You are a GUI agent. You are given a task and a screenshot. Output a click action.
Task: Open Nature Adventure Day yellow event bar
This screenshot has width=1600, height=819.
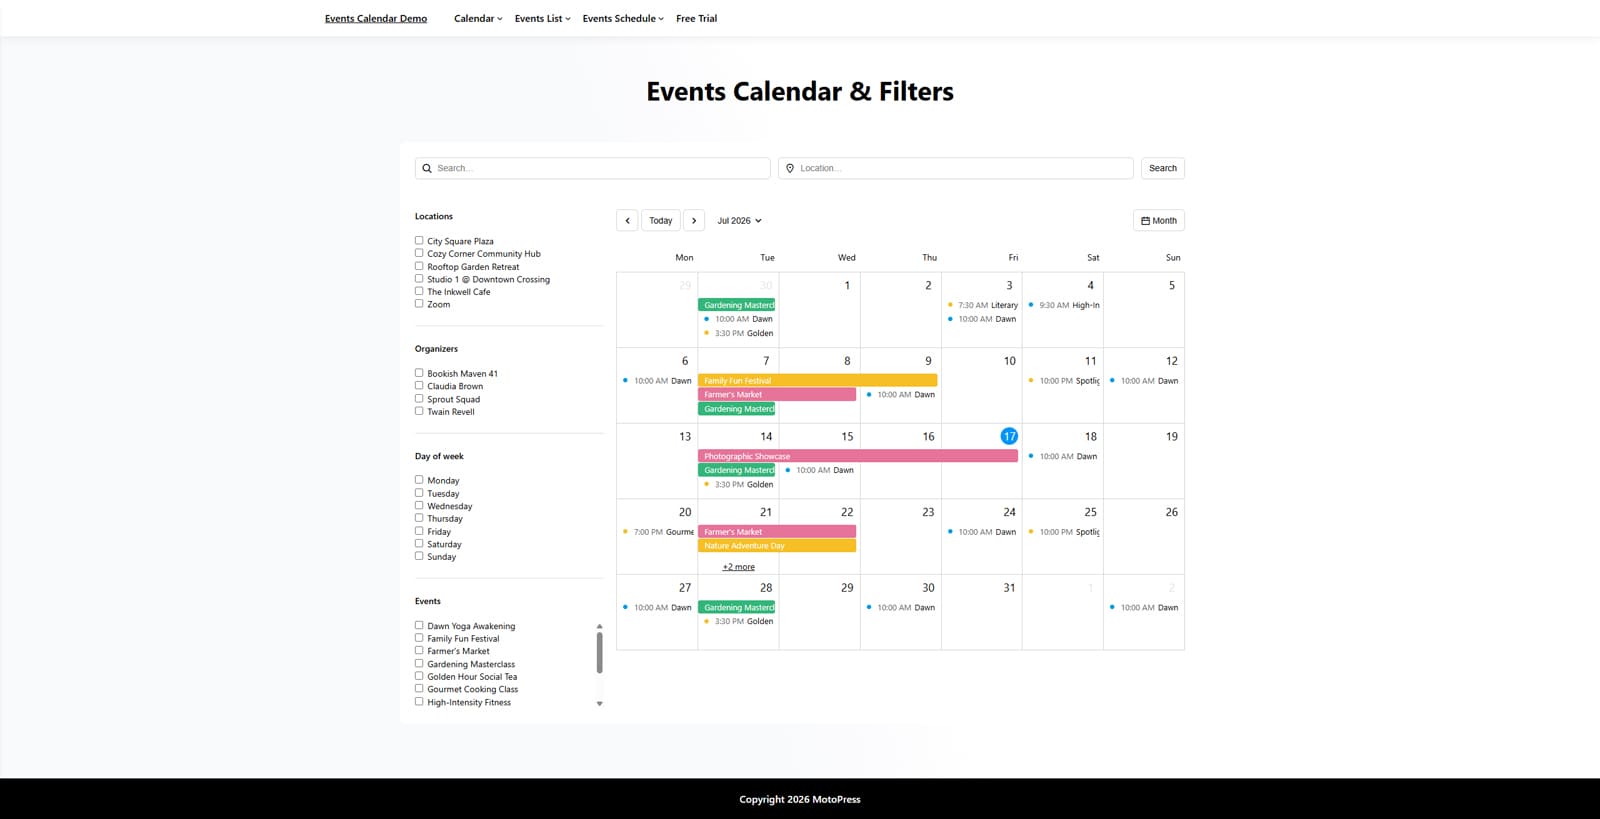click(x=777, y=546)
